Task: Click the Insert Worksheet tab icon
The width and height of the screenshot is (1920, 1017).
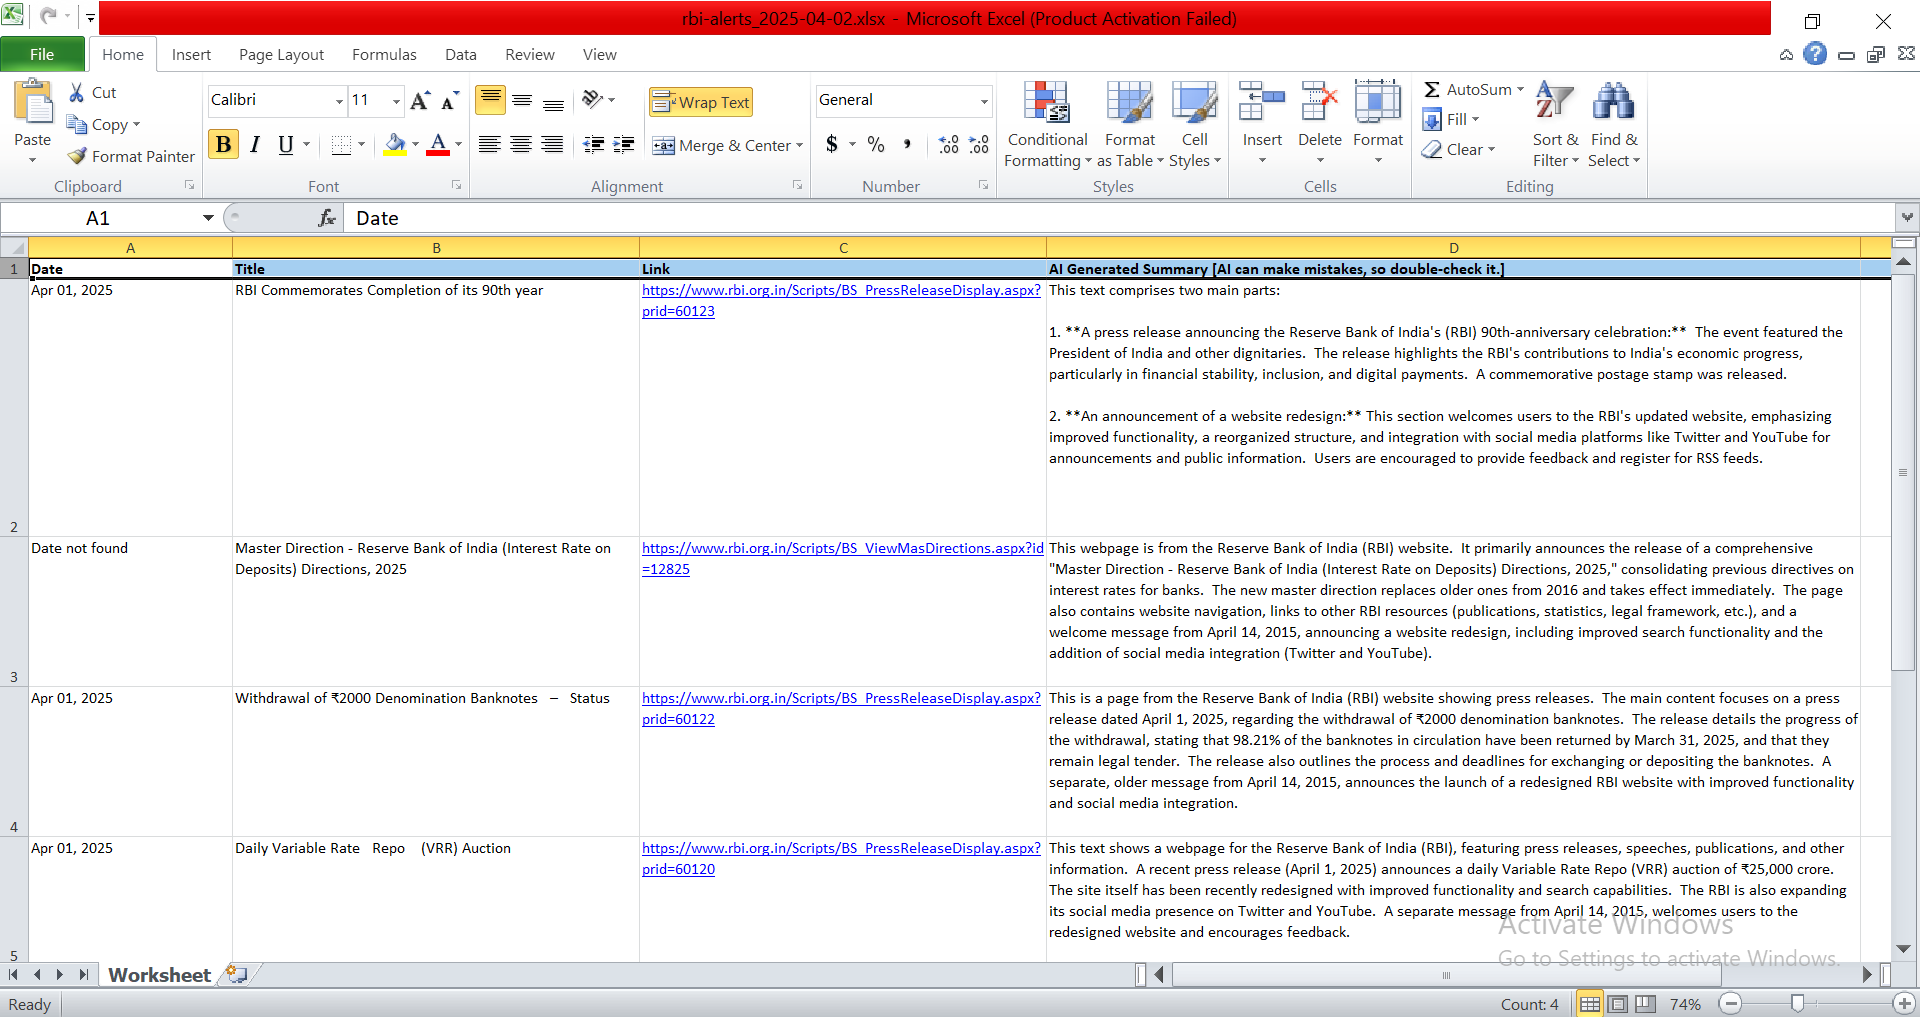Action: point(237,974)
